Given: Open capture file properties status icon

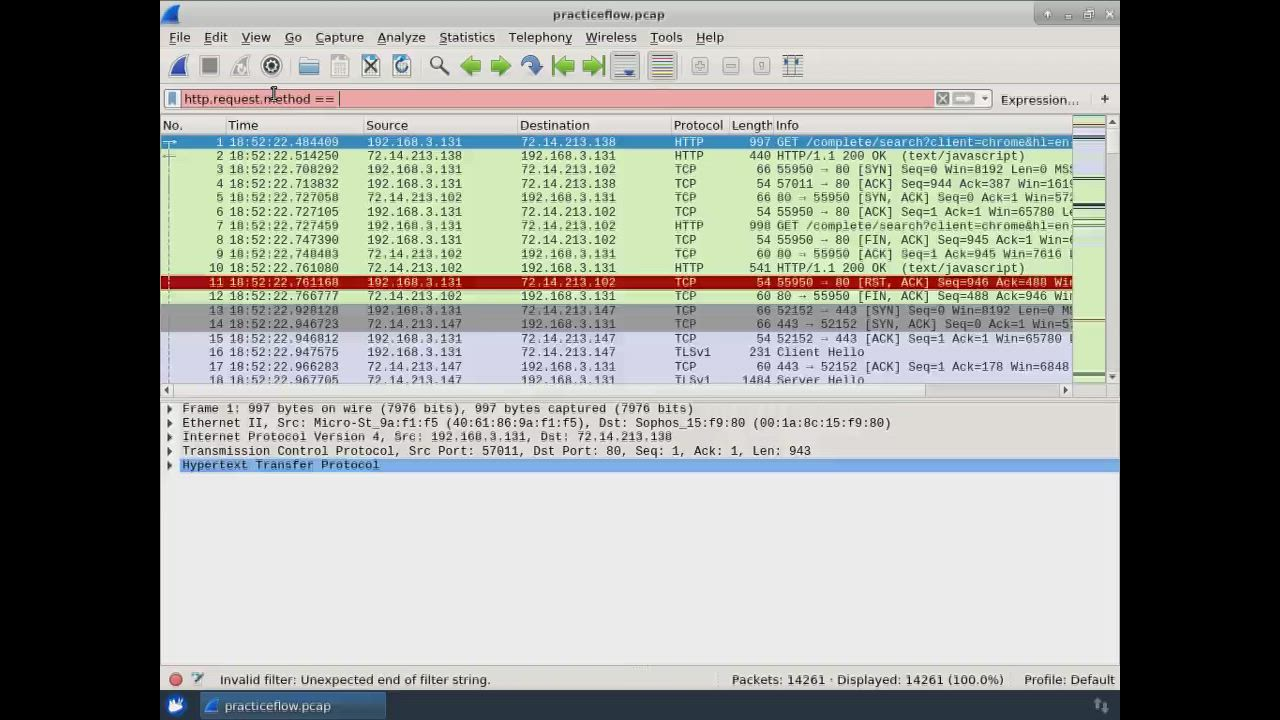Looking at the screenshot, I should click(197, 680).
